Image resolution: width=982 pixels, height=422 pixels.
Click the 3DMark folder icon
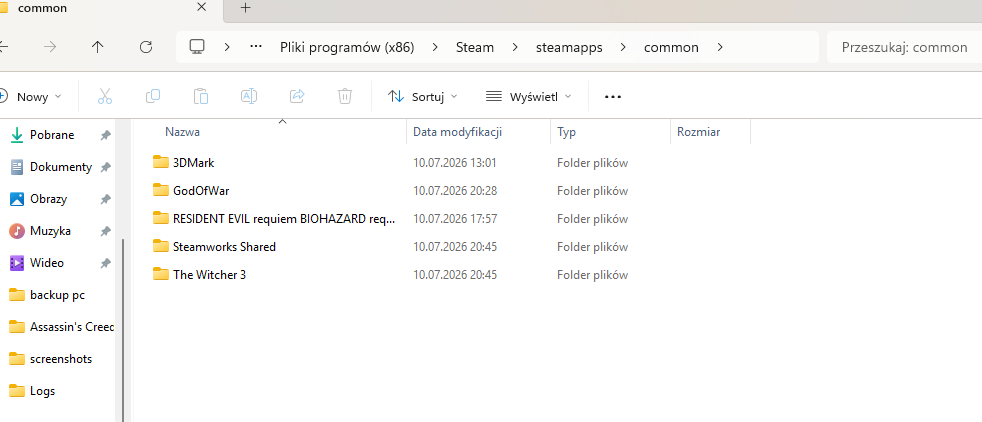coord(161,162)
